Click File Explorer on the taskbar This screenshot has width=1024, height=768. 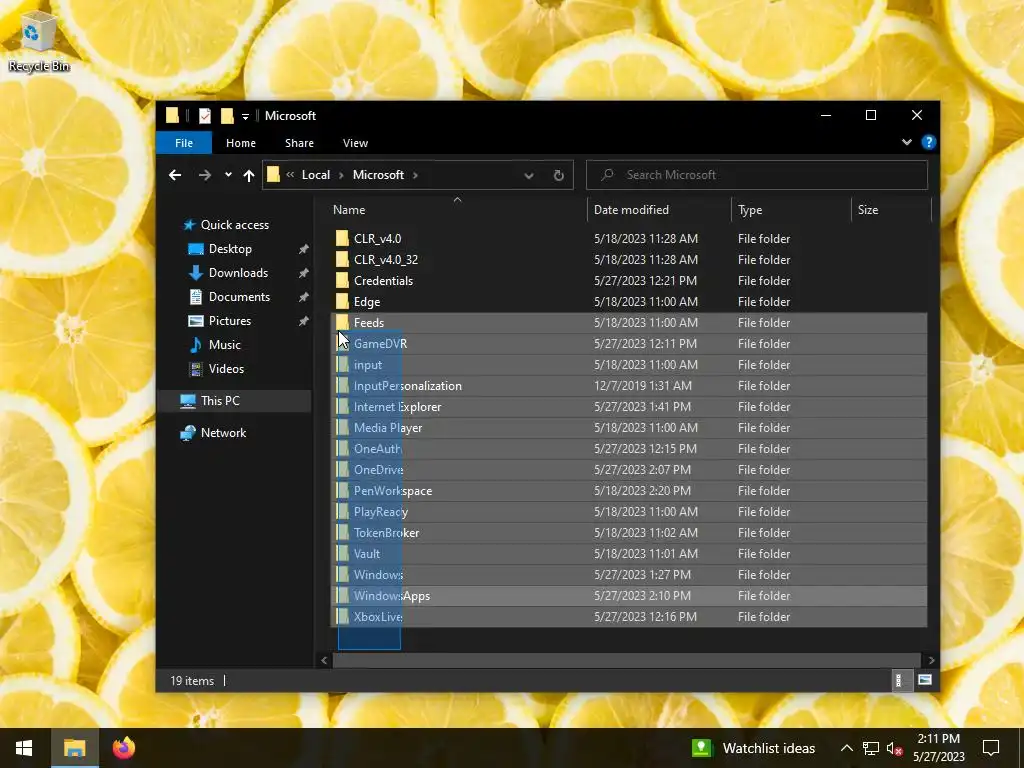coord(74,748)
